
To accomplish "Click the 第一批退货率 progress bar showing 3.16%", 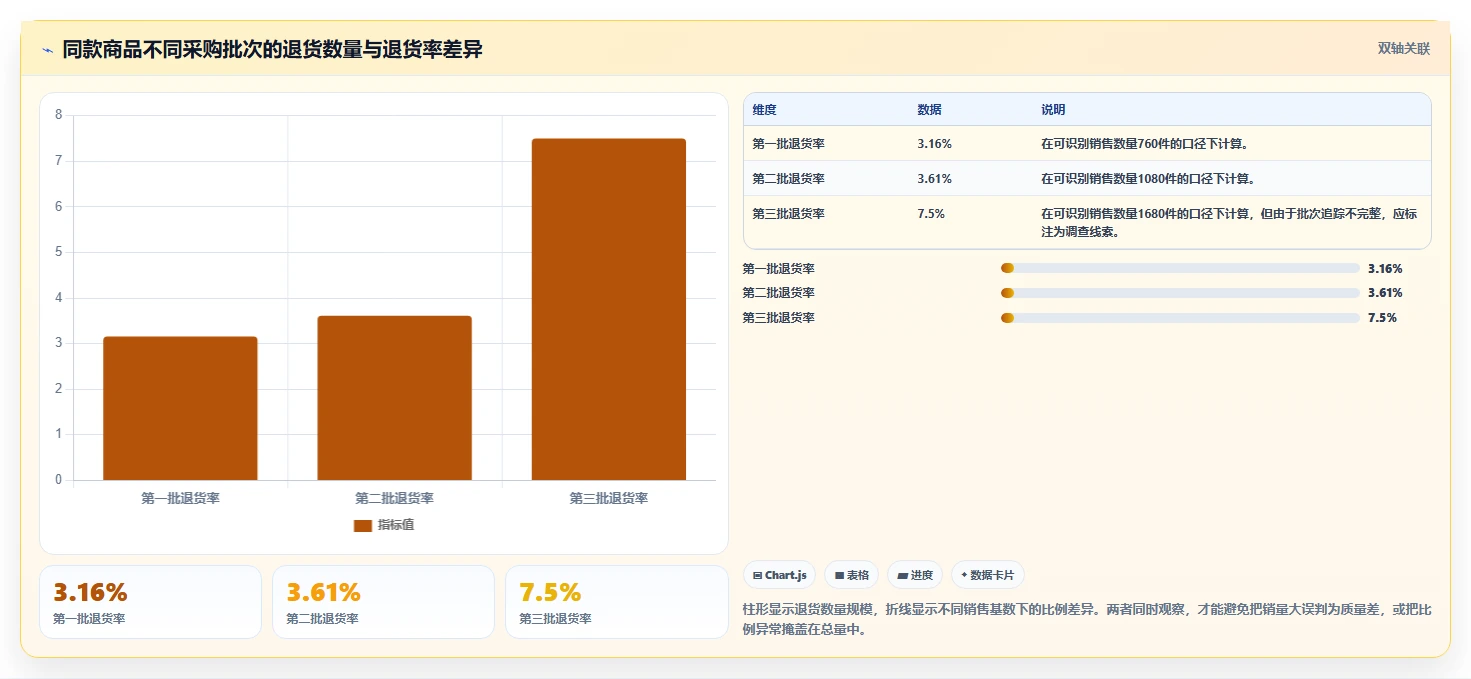I will [x=1180, y=268].
